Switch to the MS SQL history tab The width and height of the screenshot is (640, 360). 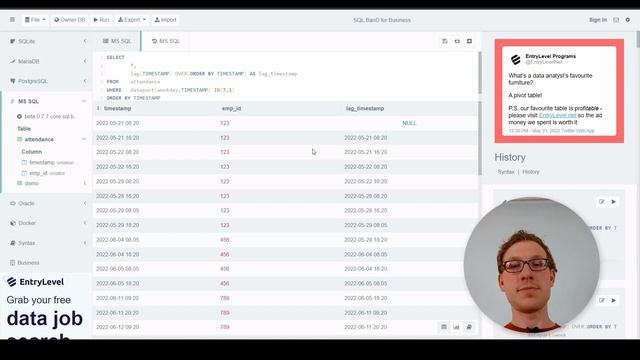(x=165, y=41)
